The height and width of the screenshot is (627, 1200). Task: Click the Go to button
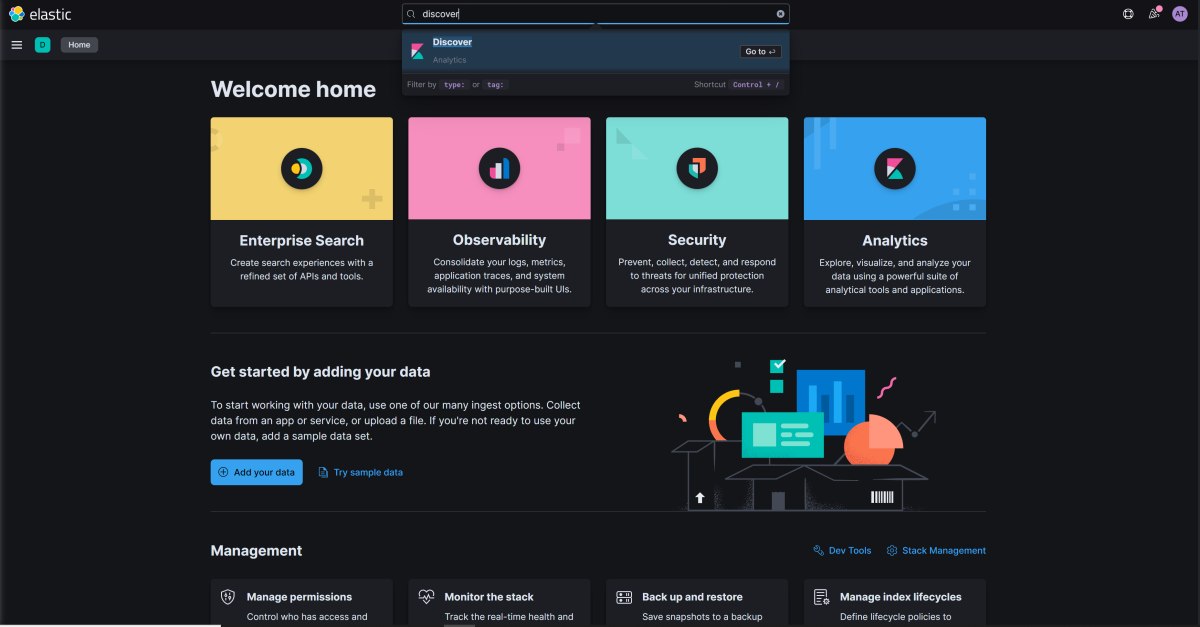click(761, 51)
